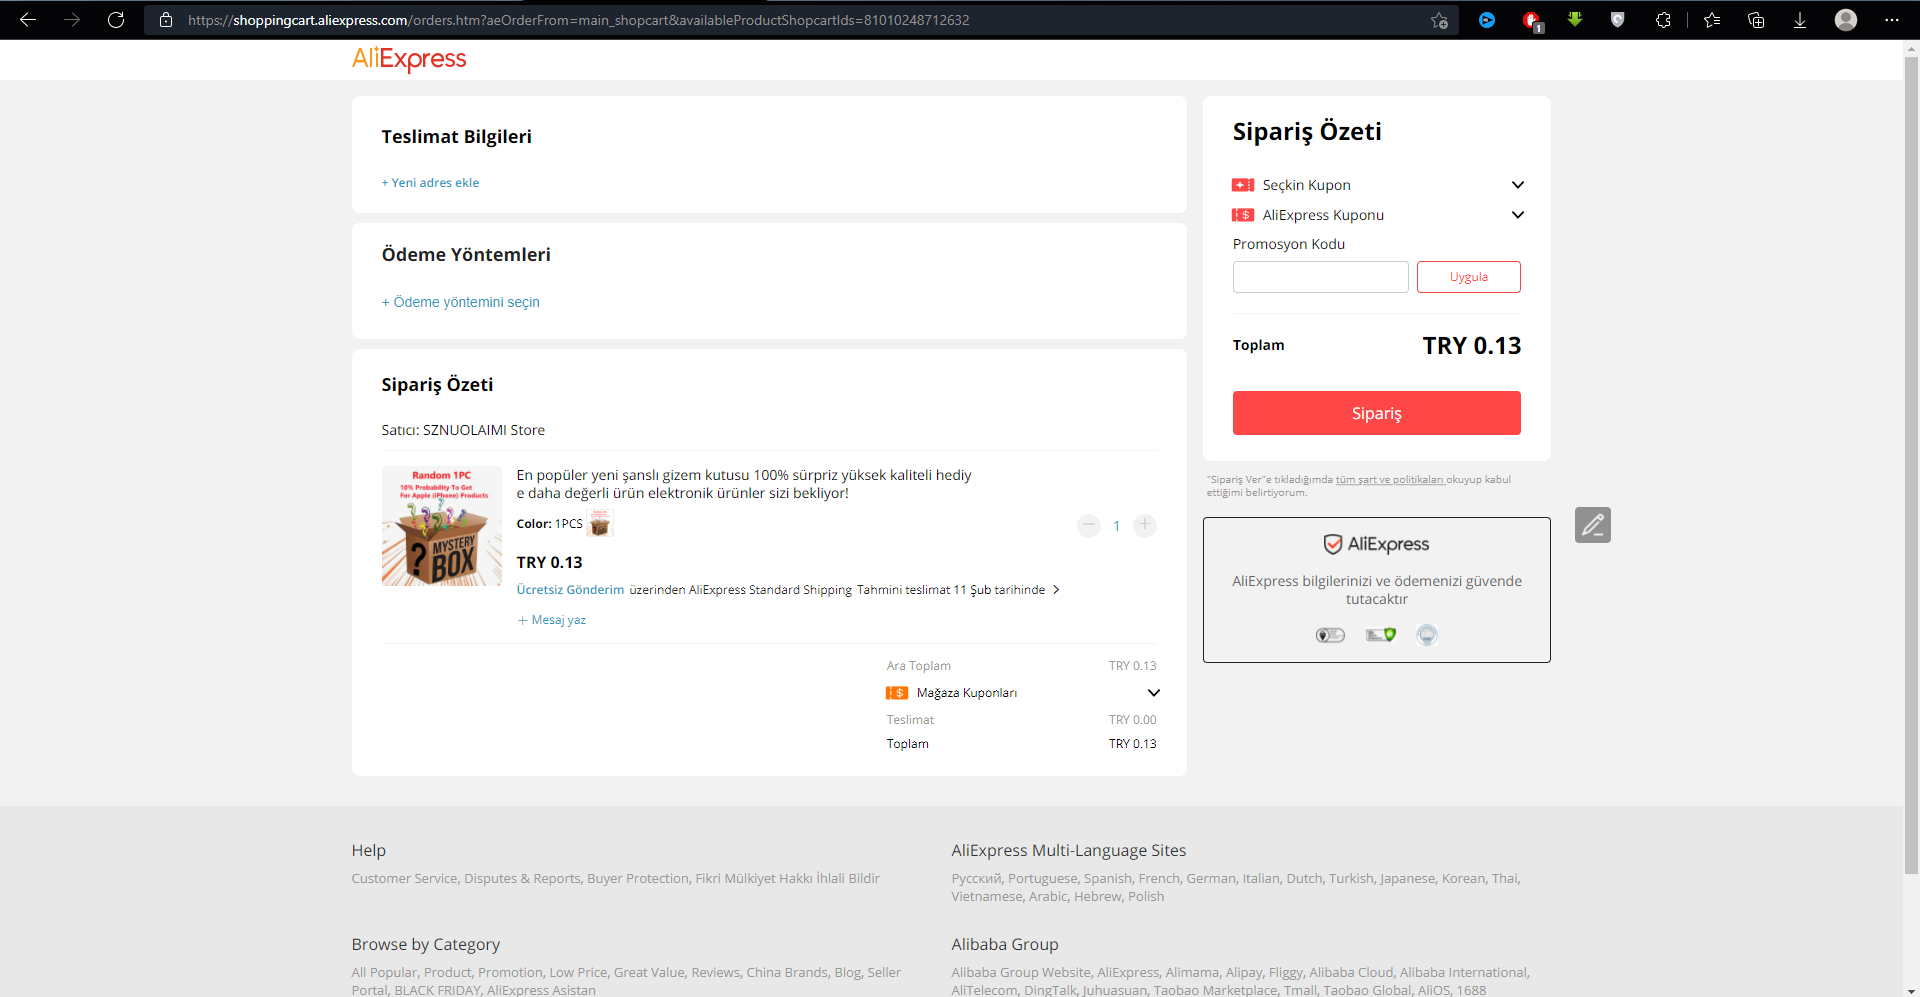Click the green shield security badge icon
This screenshot has width=1920, height=997.
click(1381, 635)
